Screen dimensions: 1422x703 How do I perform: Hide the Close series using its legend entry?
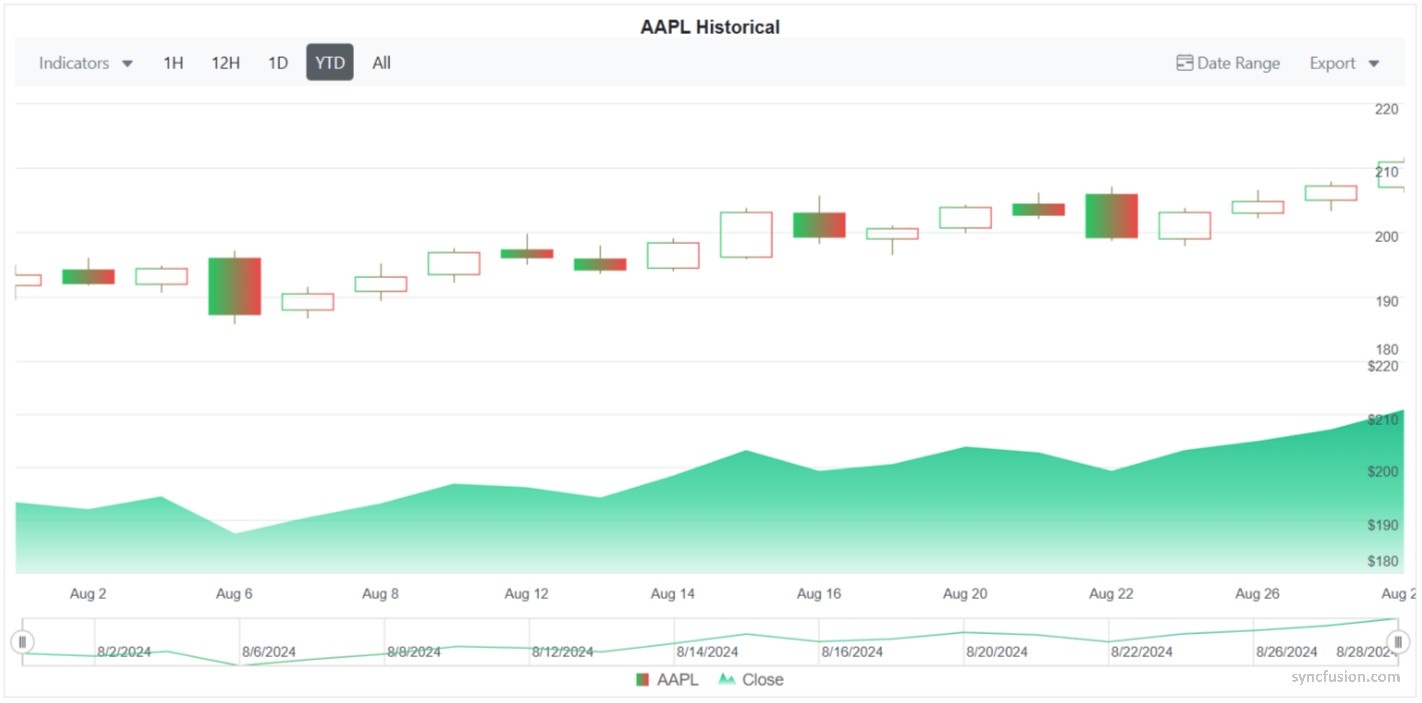761,679
